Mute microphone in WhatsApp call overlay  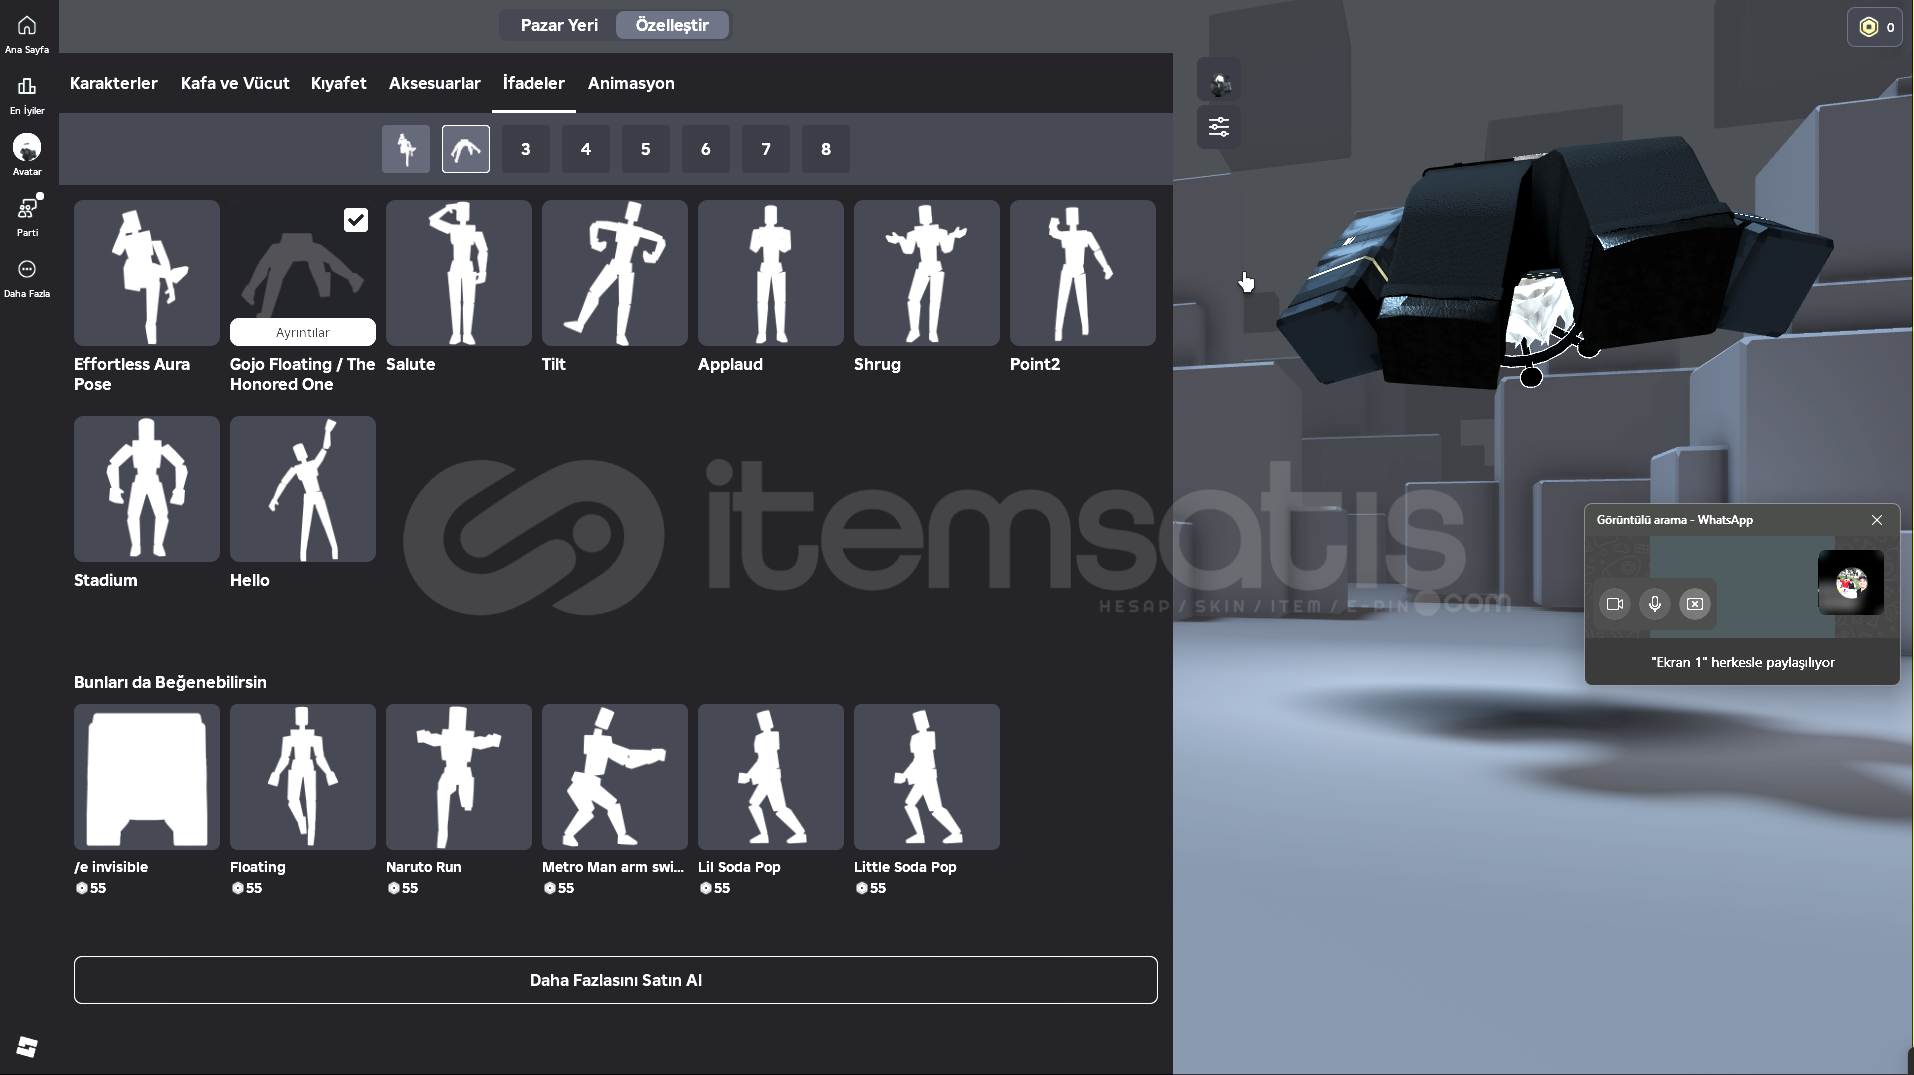click(x=1655, y=604)
